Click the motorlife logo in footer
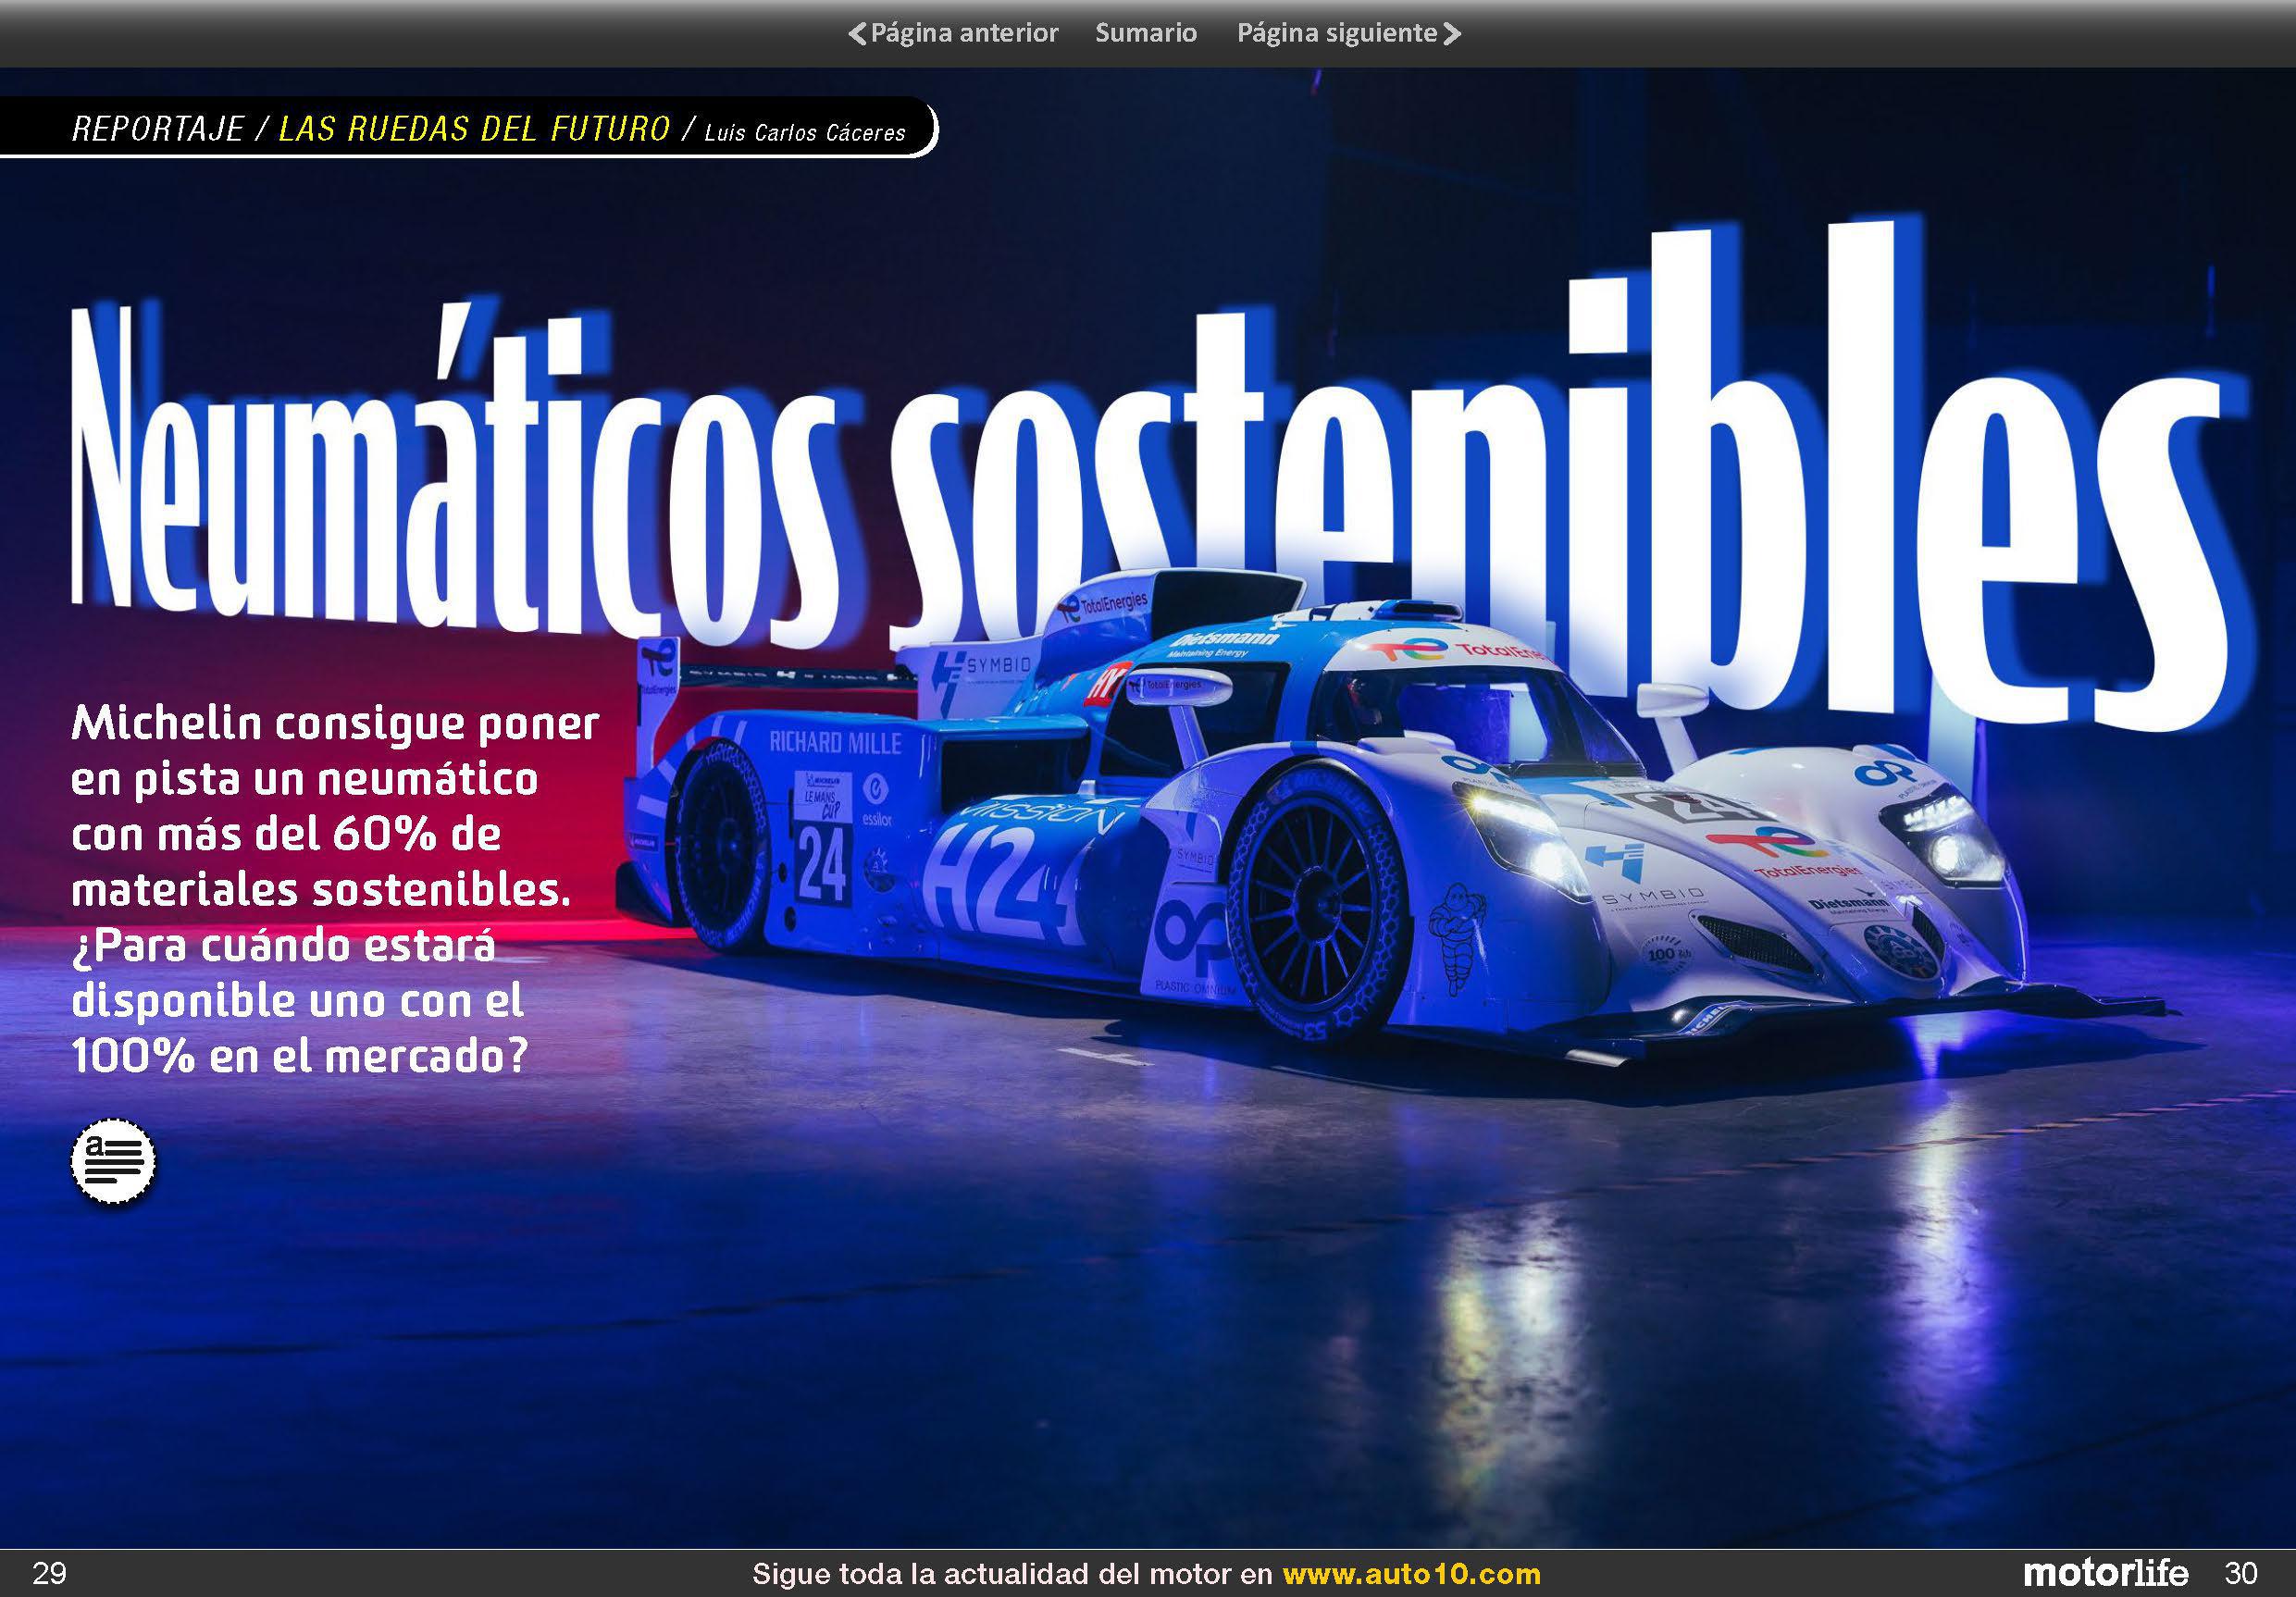This screenshot has width=2296, height=1597. pyautogui.click(x=2105, y=1574)
